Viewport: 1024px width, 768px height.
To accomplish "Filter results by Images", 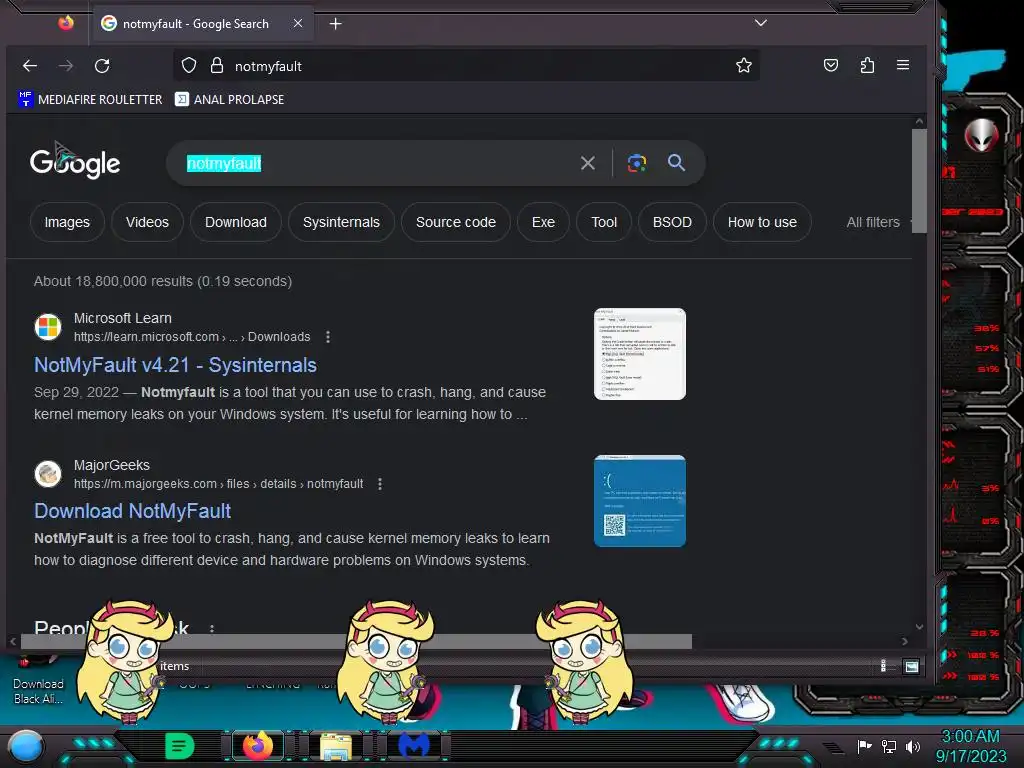I will click(67, 222).
